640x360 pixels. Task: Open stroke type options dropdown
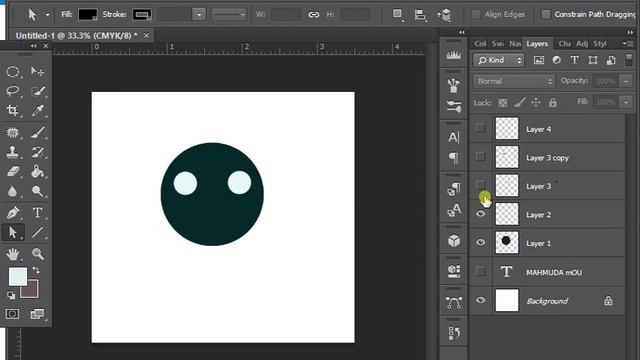point(229,15)
